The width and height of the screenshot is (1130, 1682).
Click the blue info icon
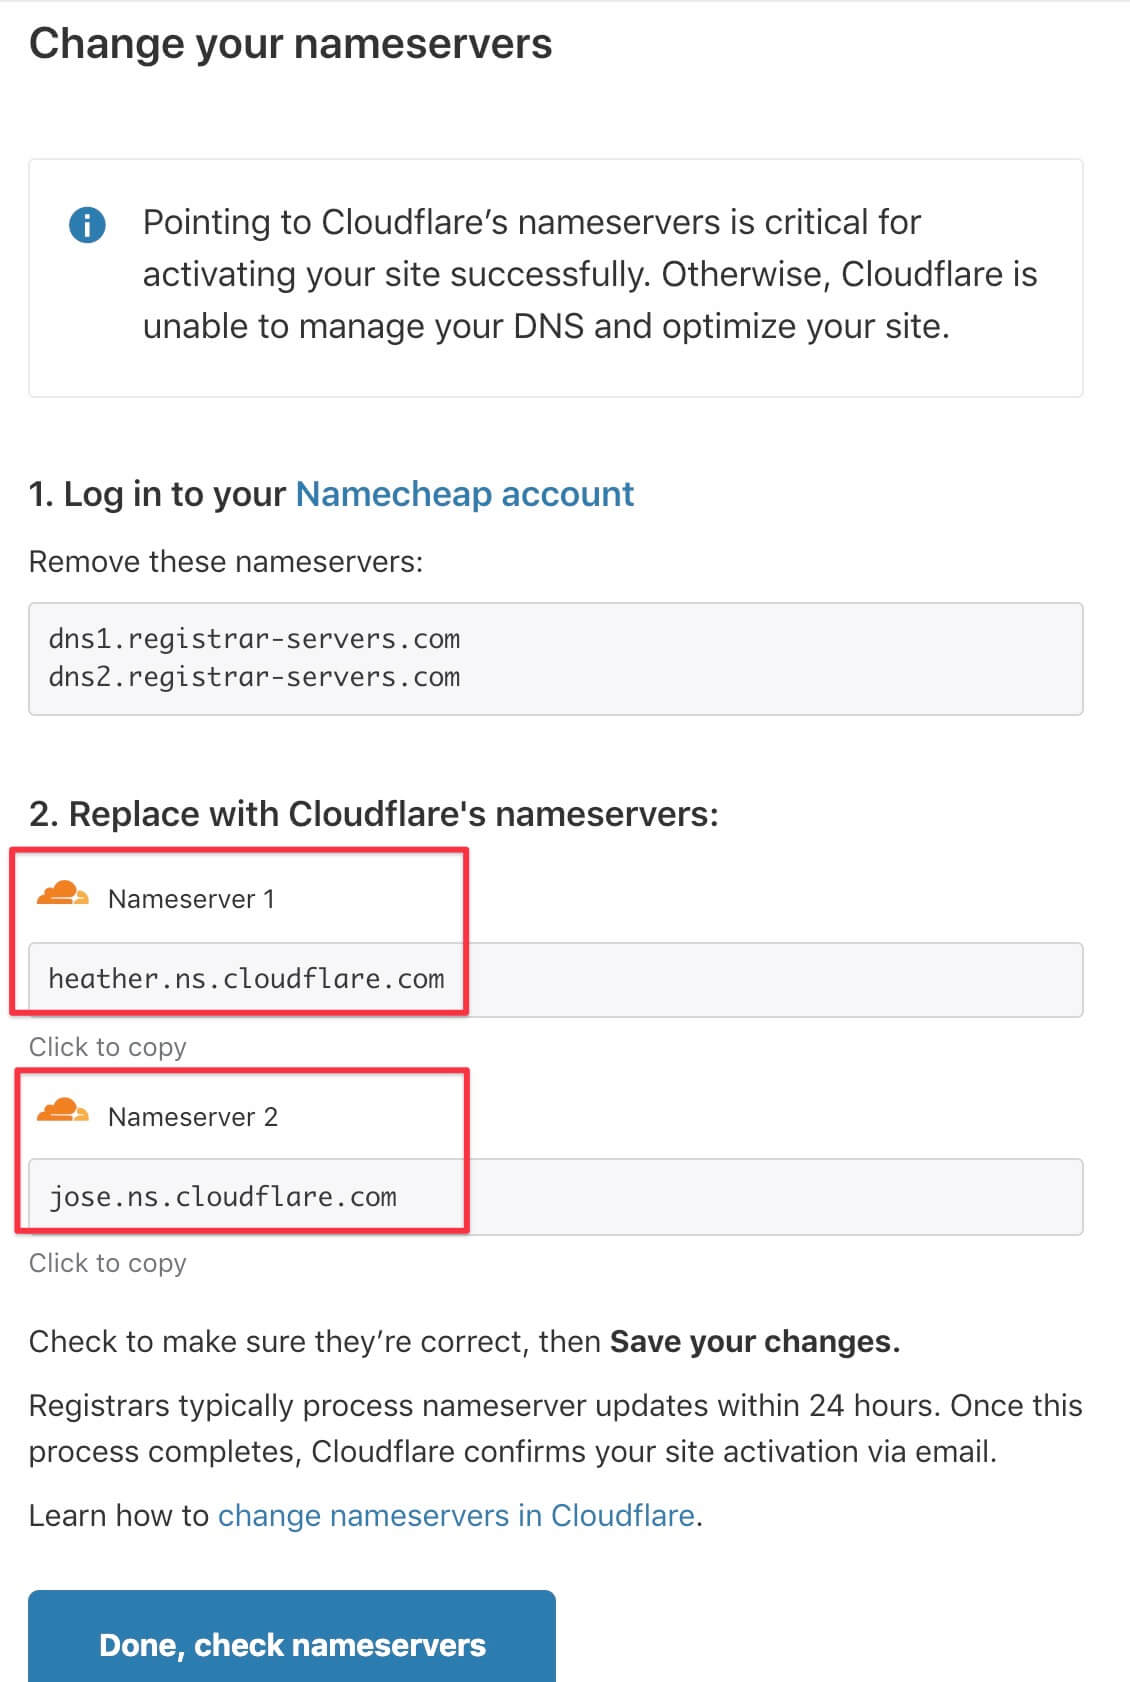pos(87,225)
